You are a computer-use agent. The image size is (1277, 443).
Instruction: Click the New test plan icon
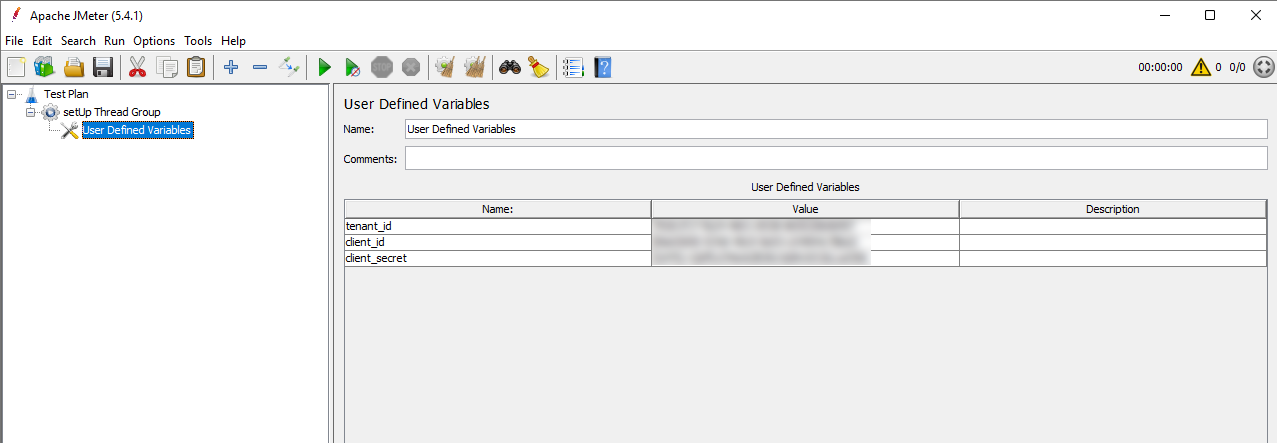[x=16, y=67]
